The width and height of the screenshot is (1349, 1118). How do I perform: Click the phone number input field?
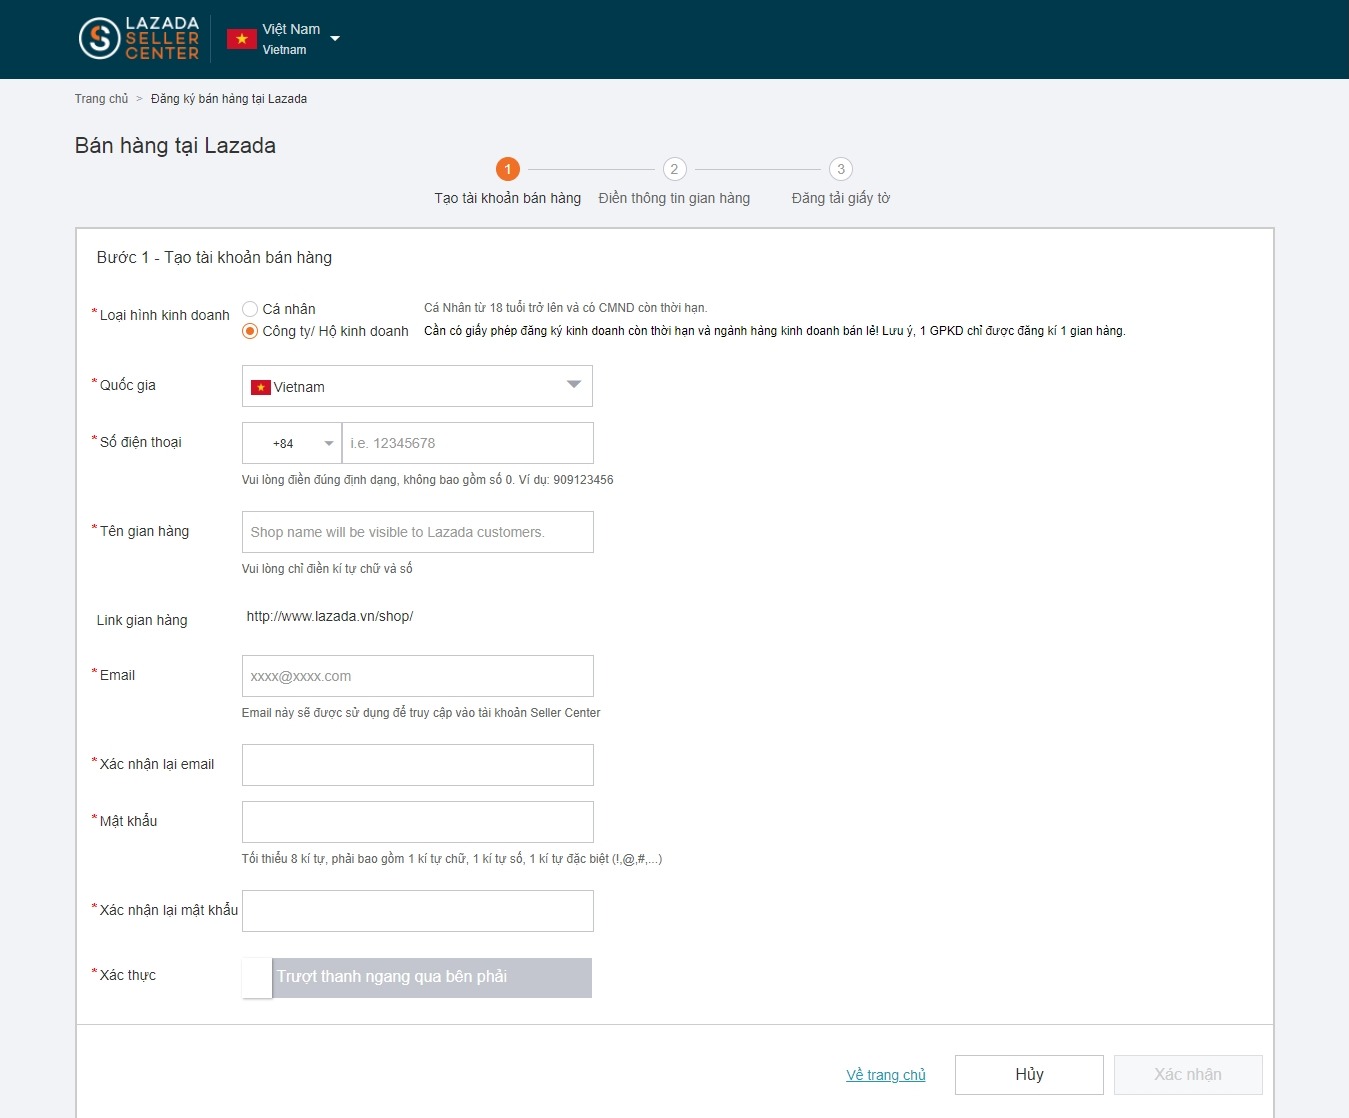point(467,443)
